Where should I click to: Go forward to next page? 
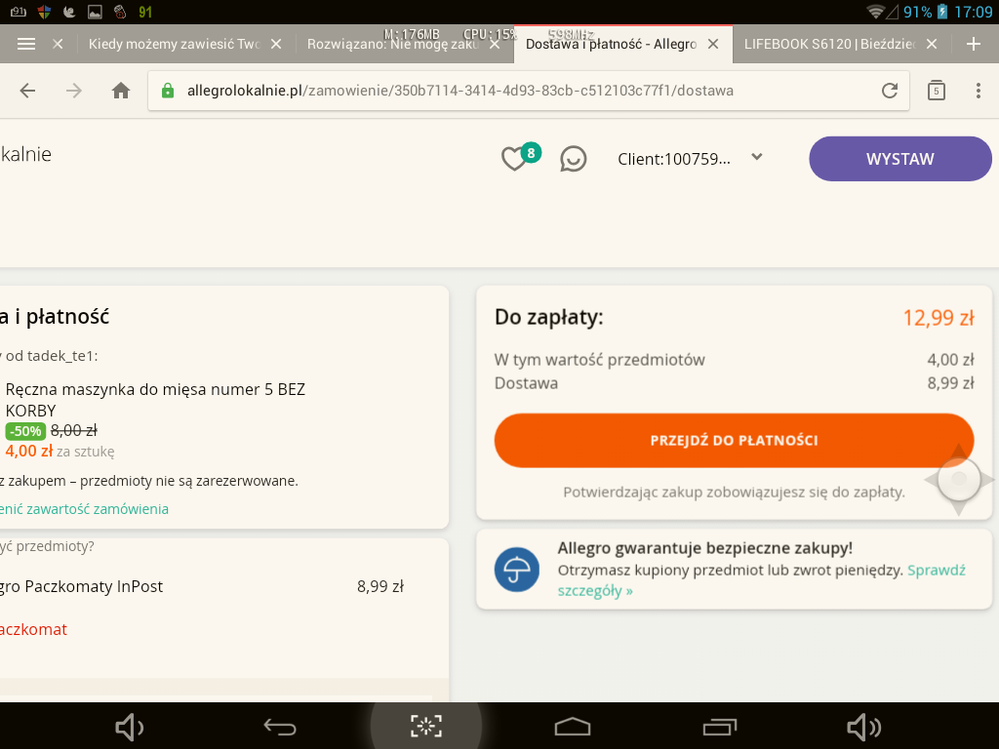click(x=74, y=90)
